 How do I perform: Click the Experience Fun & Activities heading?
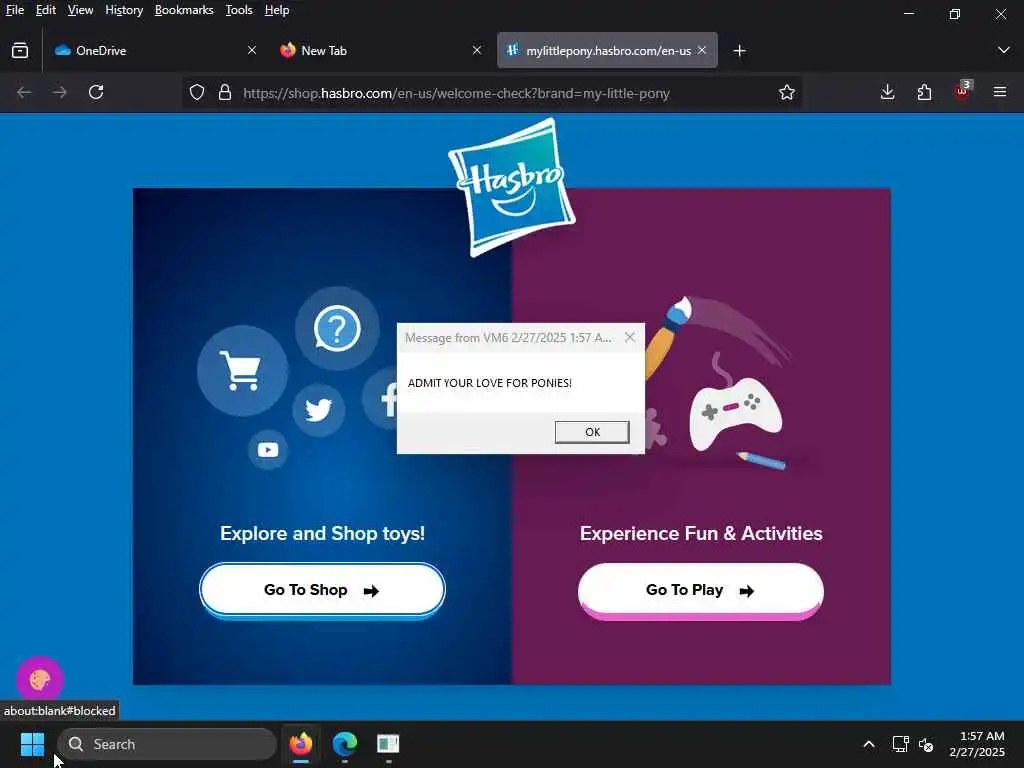(x=701, y=534)
